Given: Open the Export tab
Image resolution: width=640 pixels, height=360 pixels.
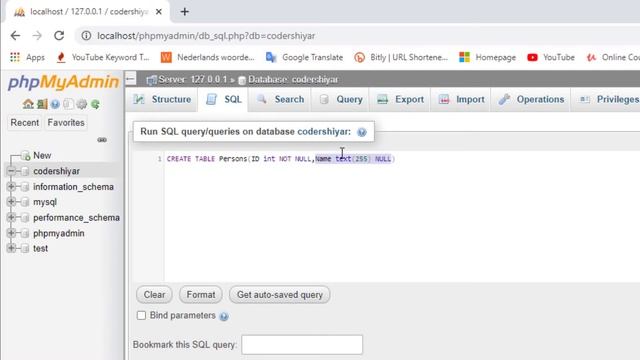Looking at the screenshot, I should 400,100.
